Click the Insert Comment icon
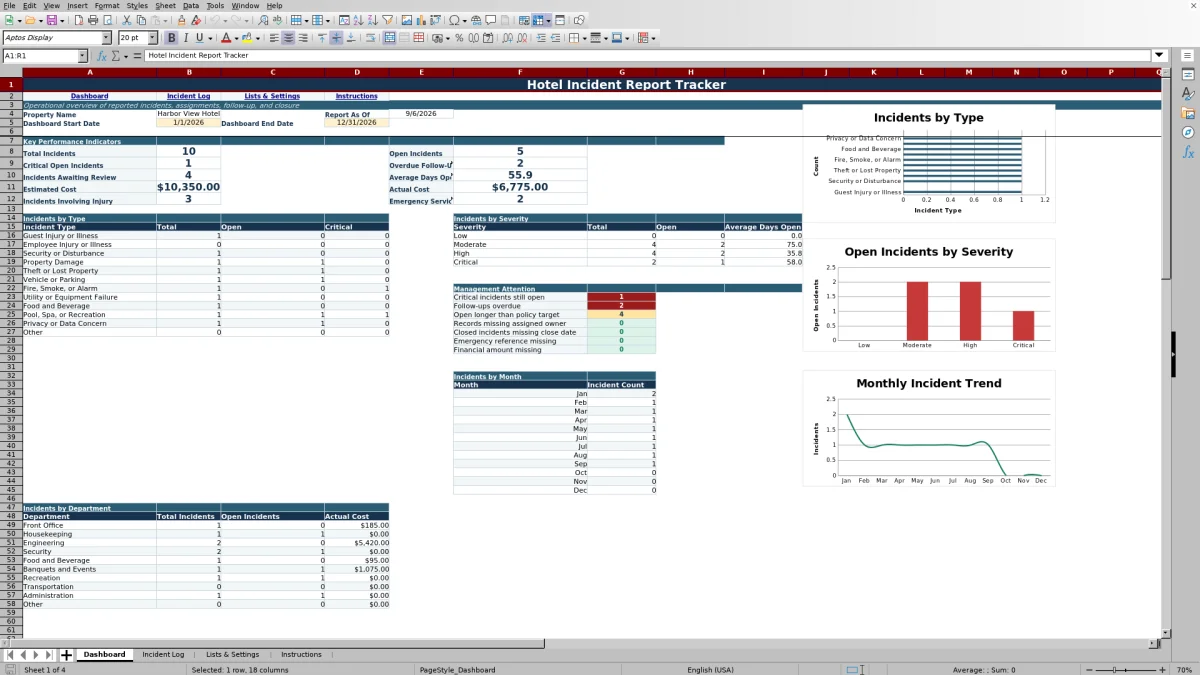The width and height of the screenshot is (1200, 675). [491, 20]
